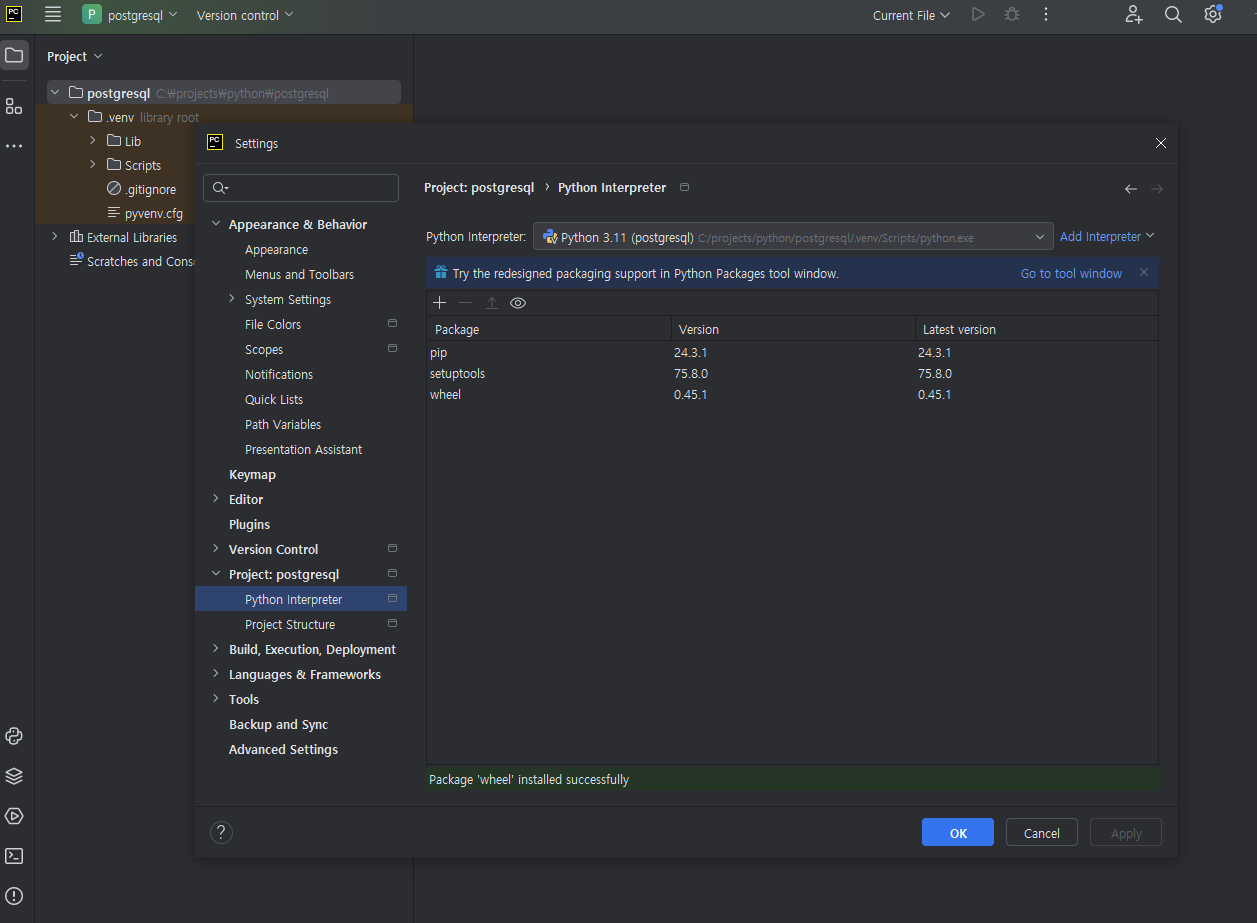The width and height of the screenshot is (1257, 923).
Task: Select Keymap in settings list
Action: (252, 474)
